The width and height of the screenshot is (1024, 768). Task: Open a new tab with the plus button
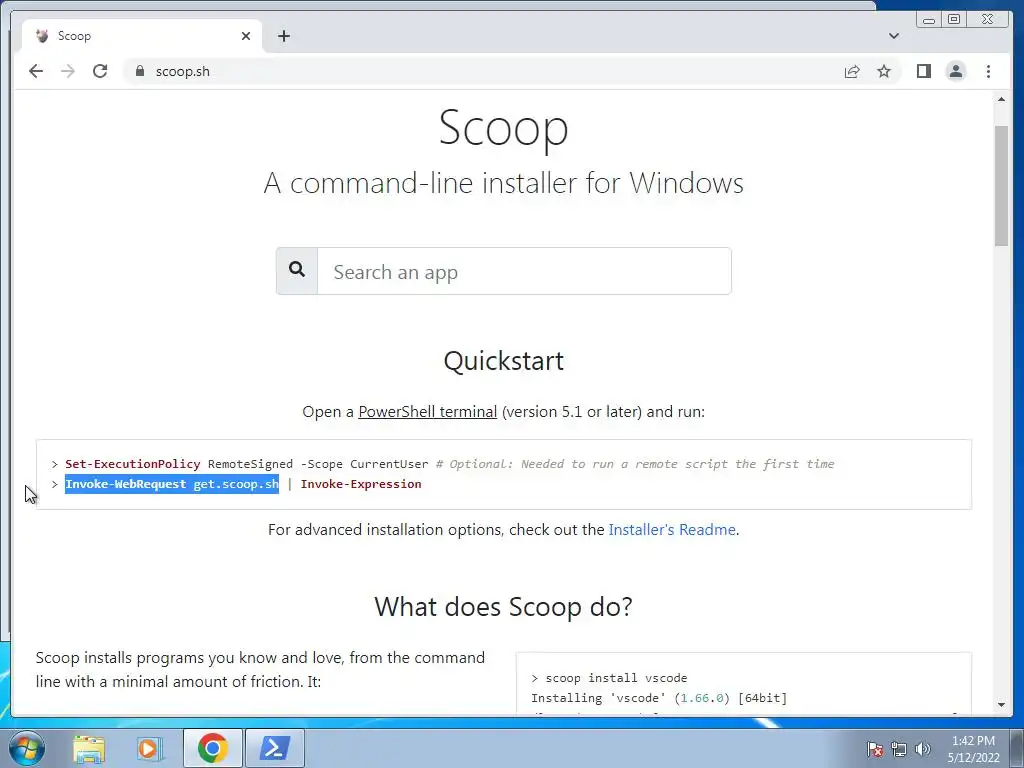[x=283, y=36]
